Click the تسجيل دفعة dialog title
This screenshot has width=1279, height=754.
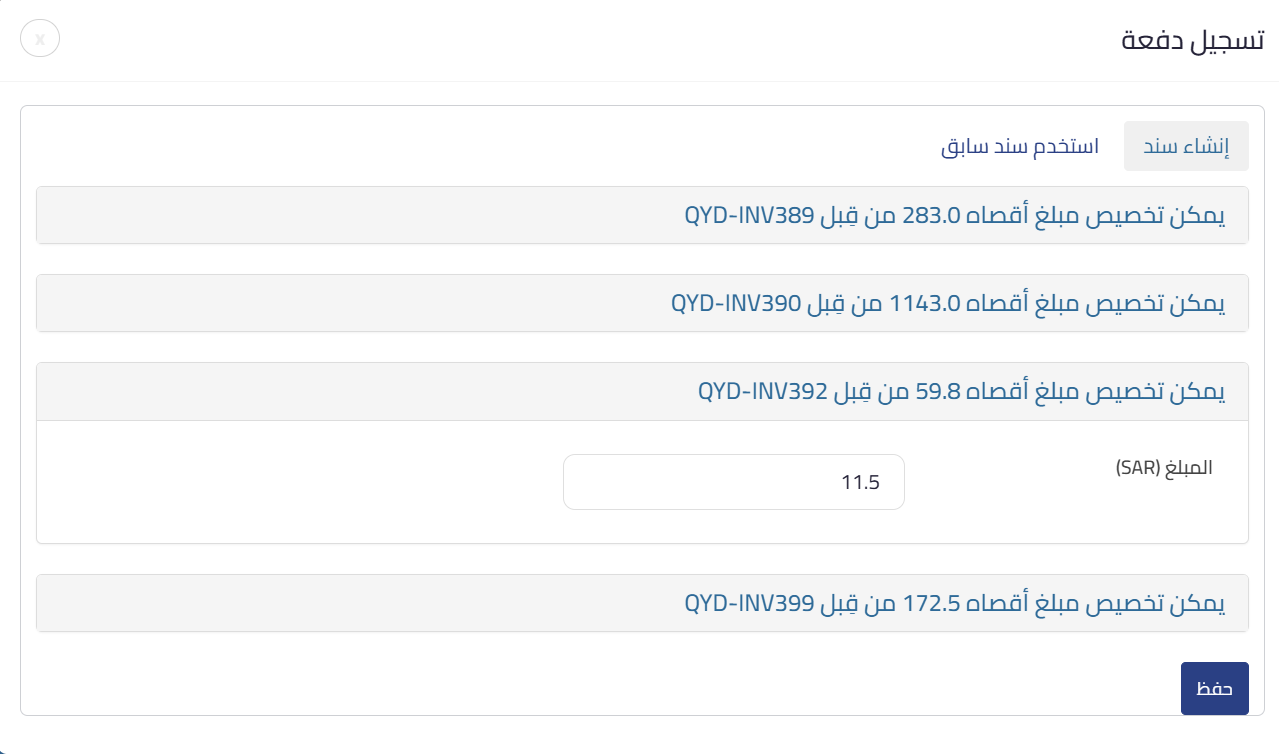tap(1192, 42)
